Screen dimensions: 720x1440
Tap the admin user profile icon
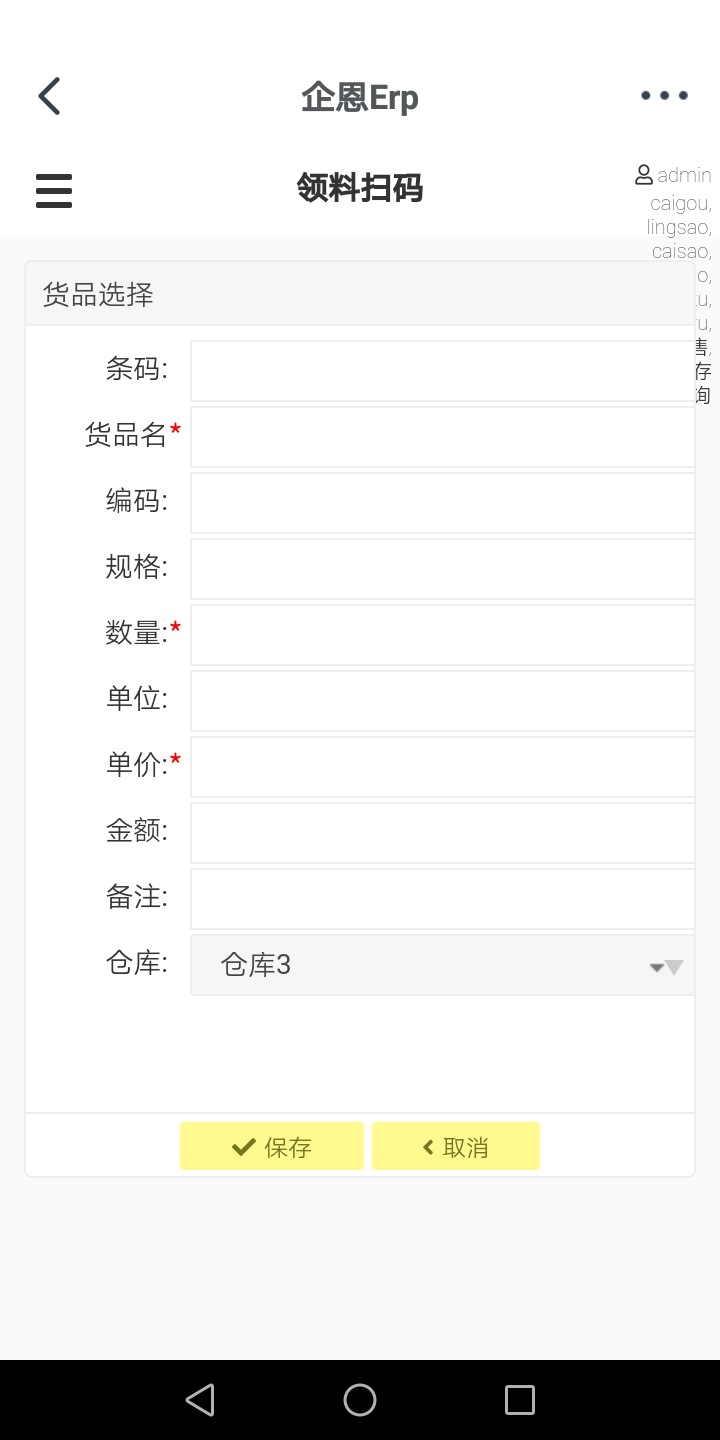[644, 175]
